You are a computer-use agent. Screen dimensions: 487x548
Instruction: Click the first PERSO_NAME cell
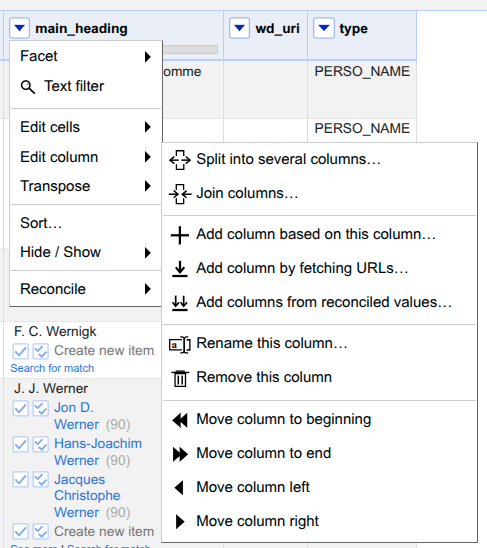pyautogui.click(x=362, y=71)
